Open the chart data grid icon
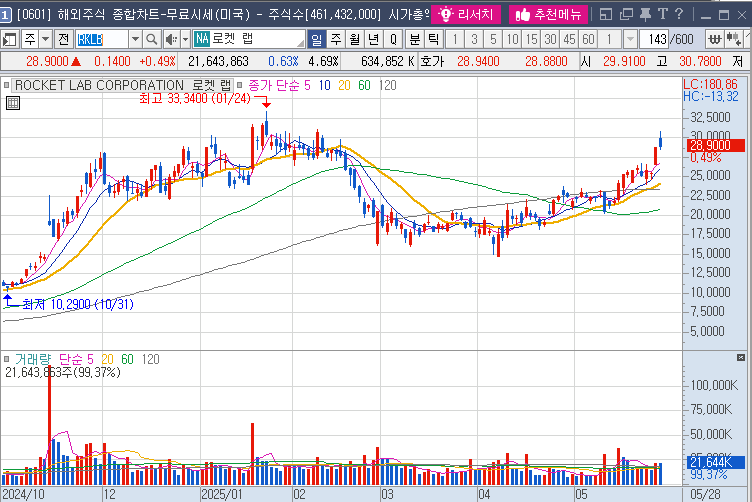Image resolution: width=752 pixels, height=502 pixels. [x=13, y=103]
